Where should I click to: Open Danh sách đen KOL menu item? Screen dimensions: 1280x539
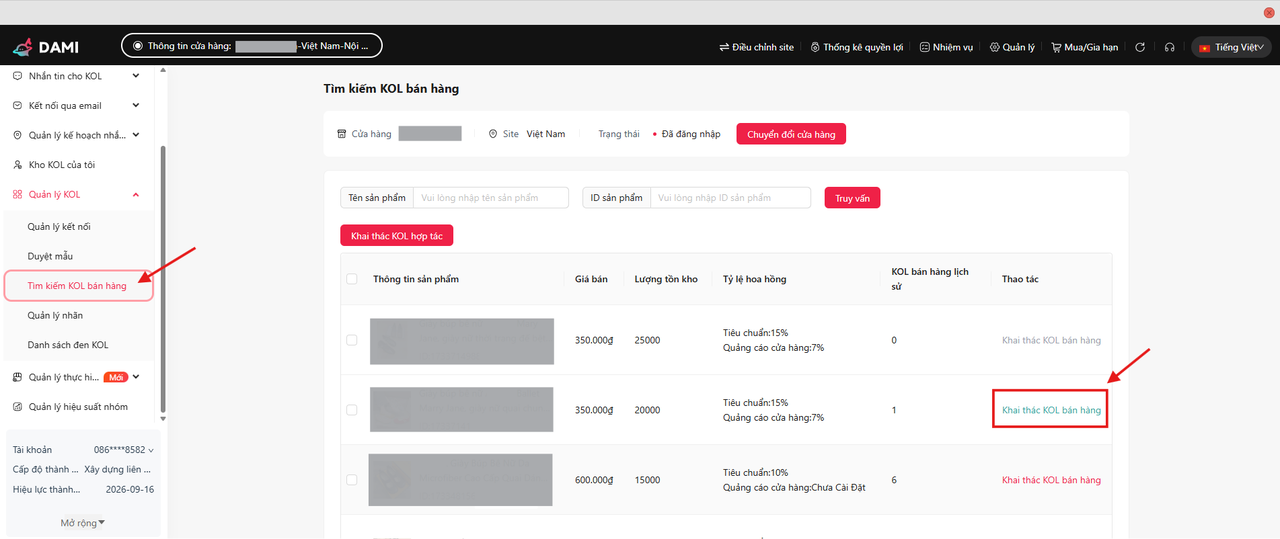(x=68, y=345)
